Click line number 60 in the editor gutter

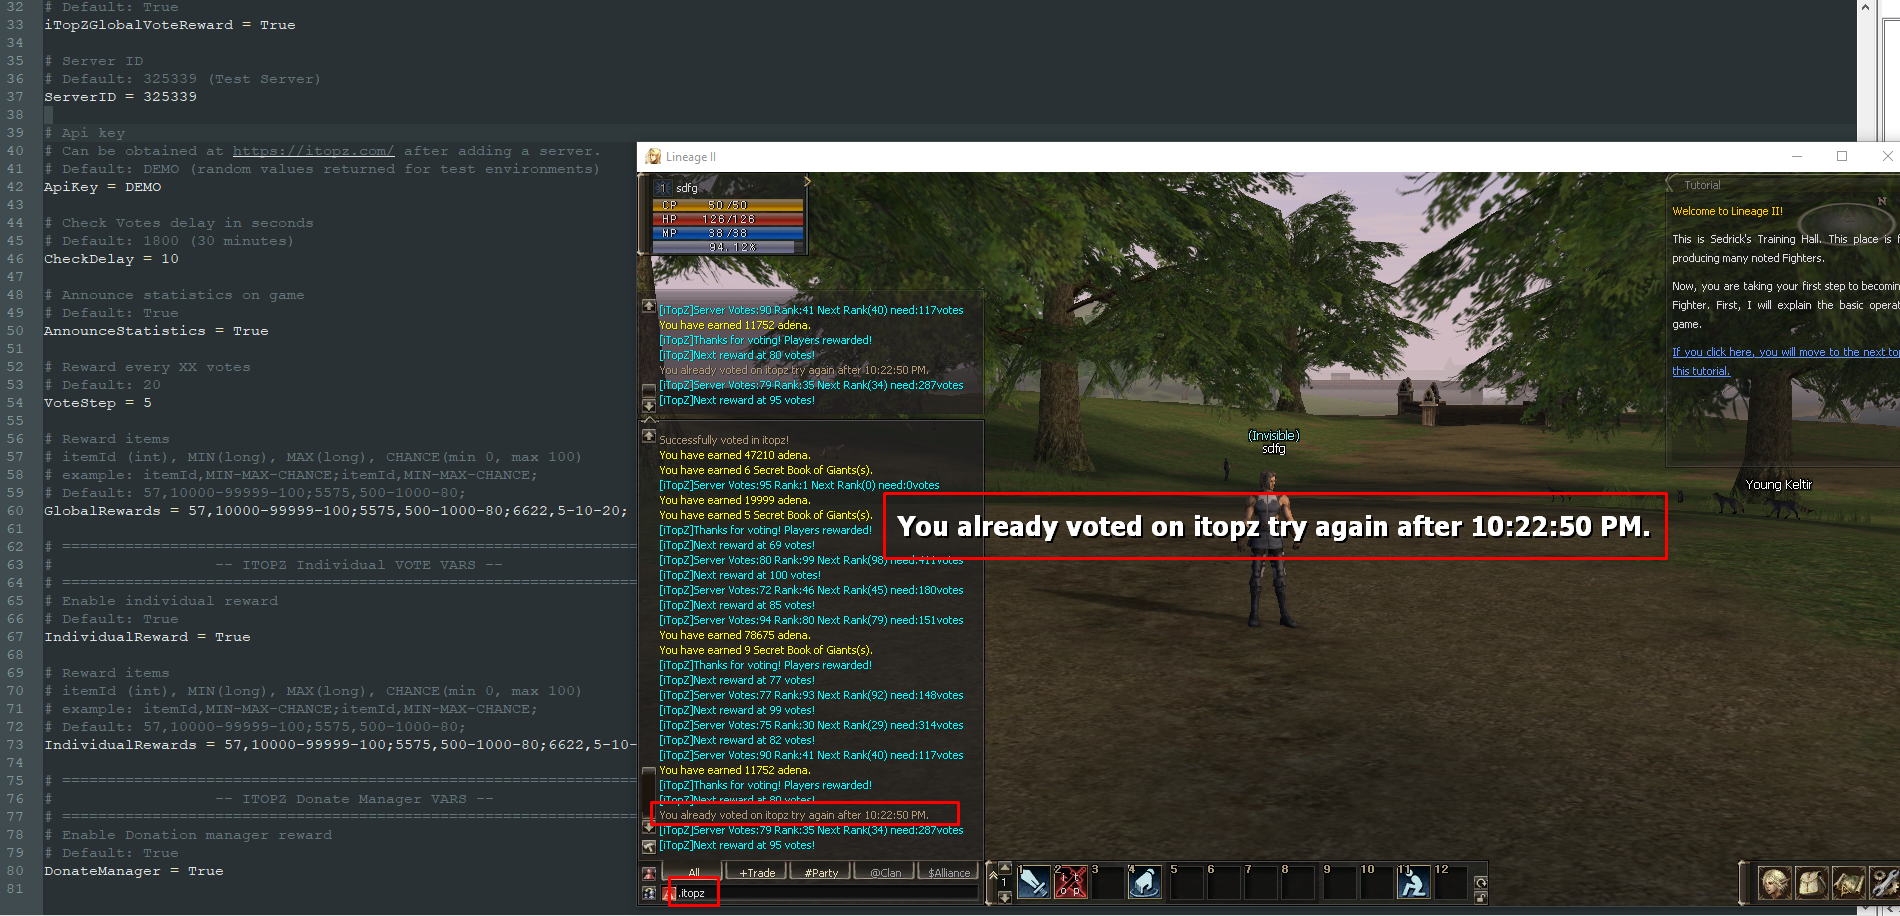[x=15, y=511]
